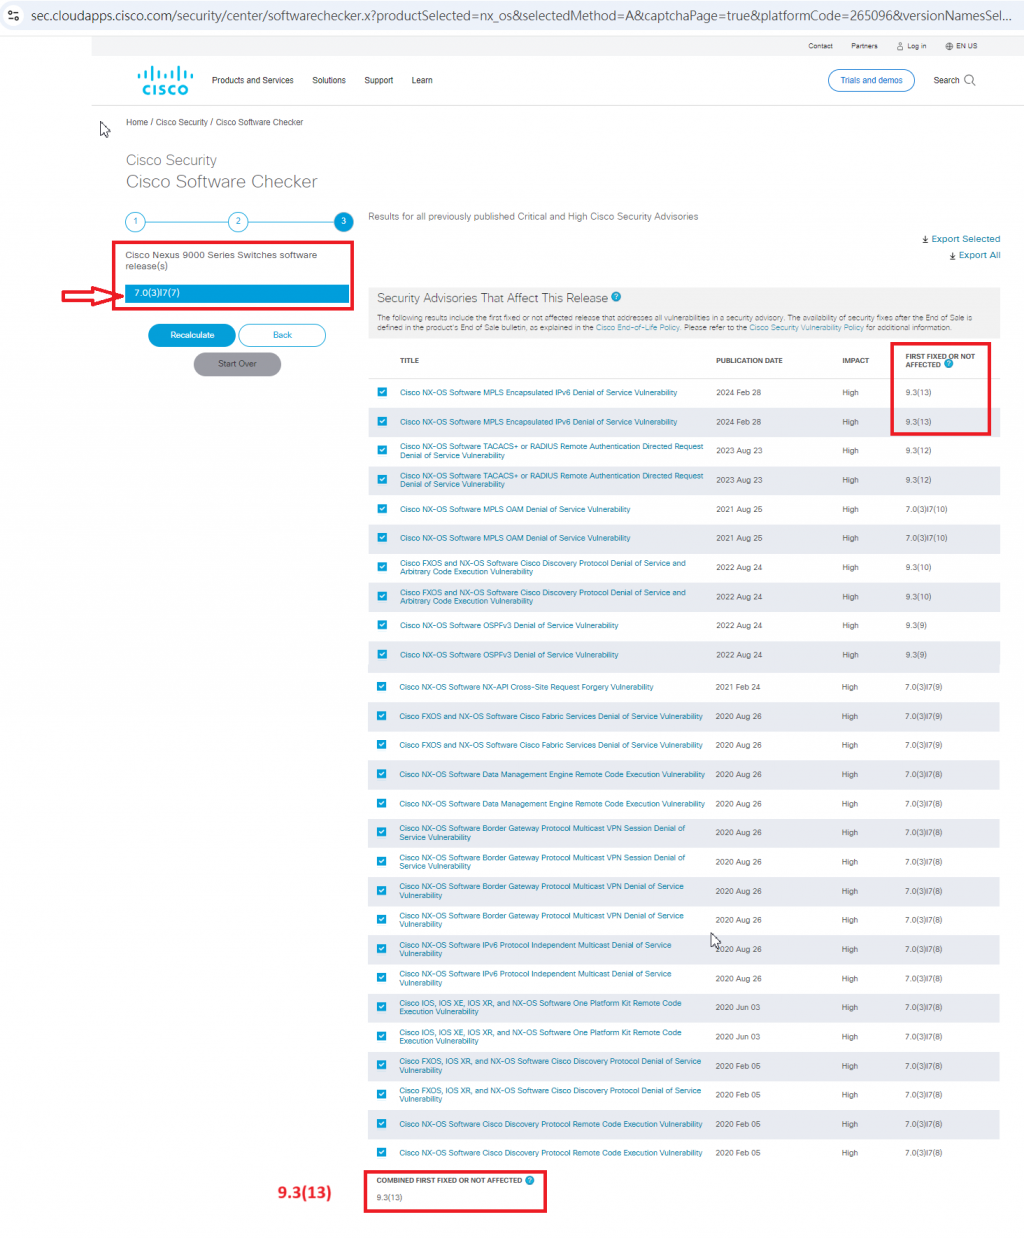Image resolution: width=1024 pixels, height=1238 pixels.
Task: Click download icon beside Export Selected
Action: point(925,239)
